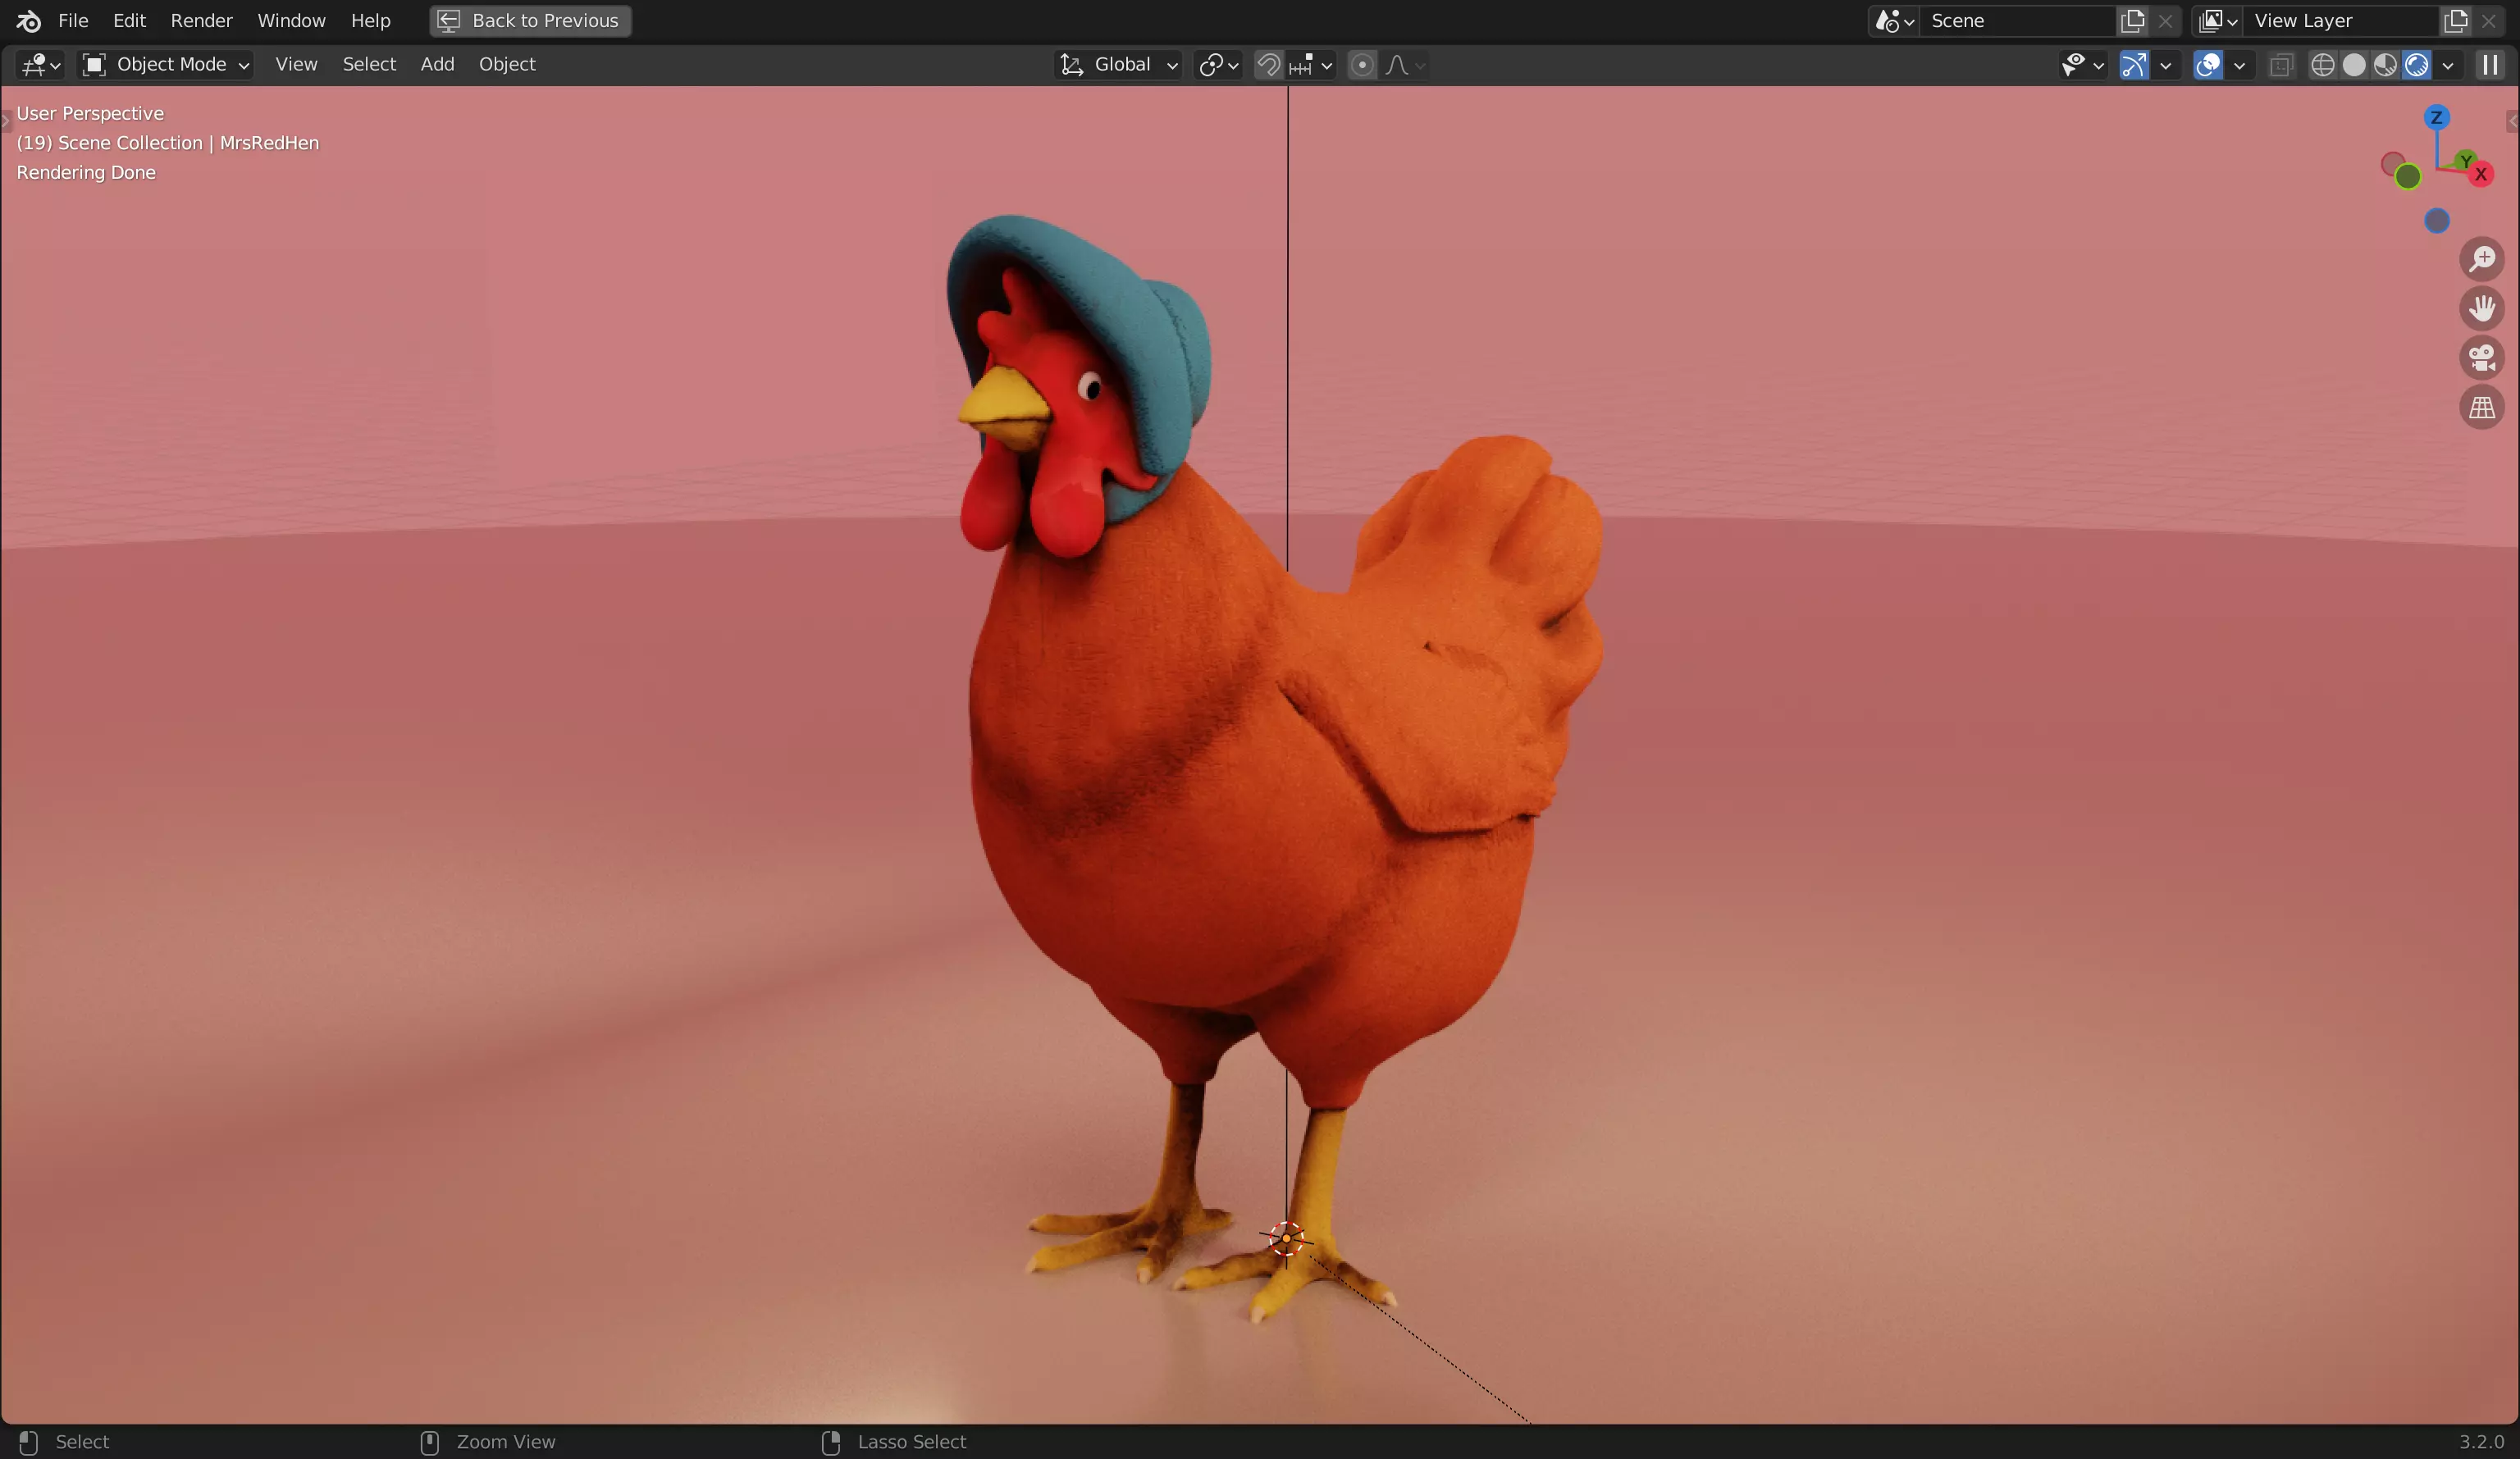2520x1459 pixels.
Task: Switch perspective/orthographic grid icon
Action: [x=2481, y=408]
